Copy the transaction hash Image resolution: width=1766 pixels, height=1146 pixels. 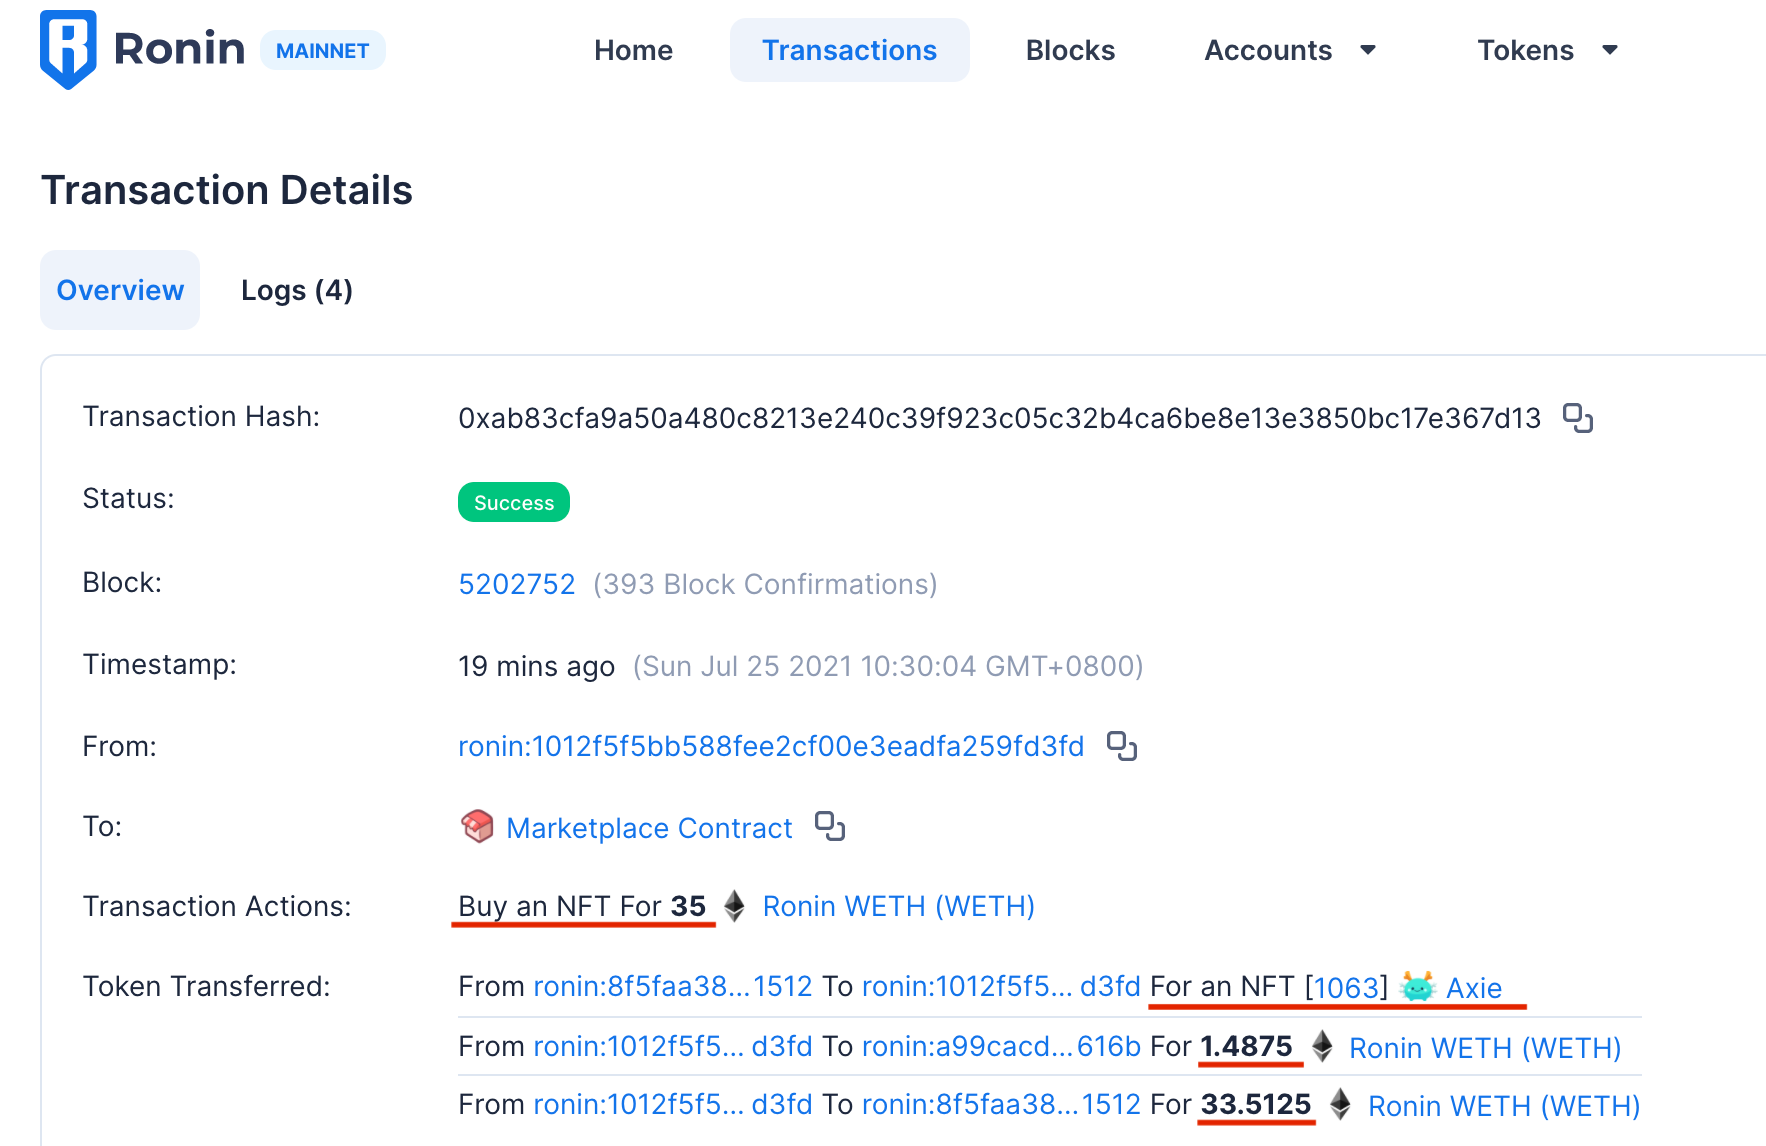coord(1578,418)
